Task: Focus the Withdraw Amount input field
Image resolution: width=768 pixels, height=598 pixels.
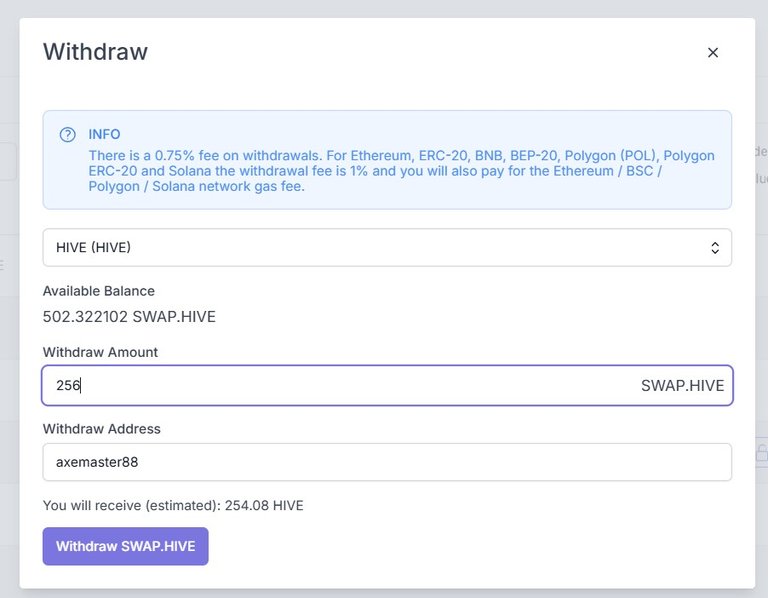Action: pyautogui.click(x=387, y=385)
